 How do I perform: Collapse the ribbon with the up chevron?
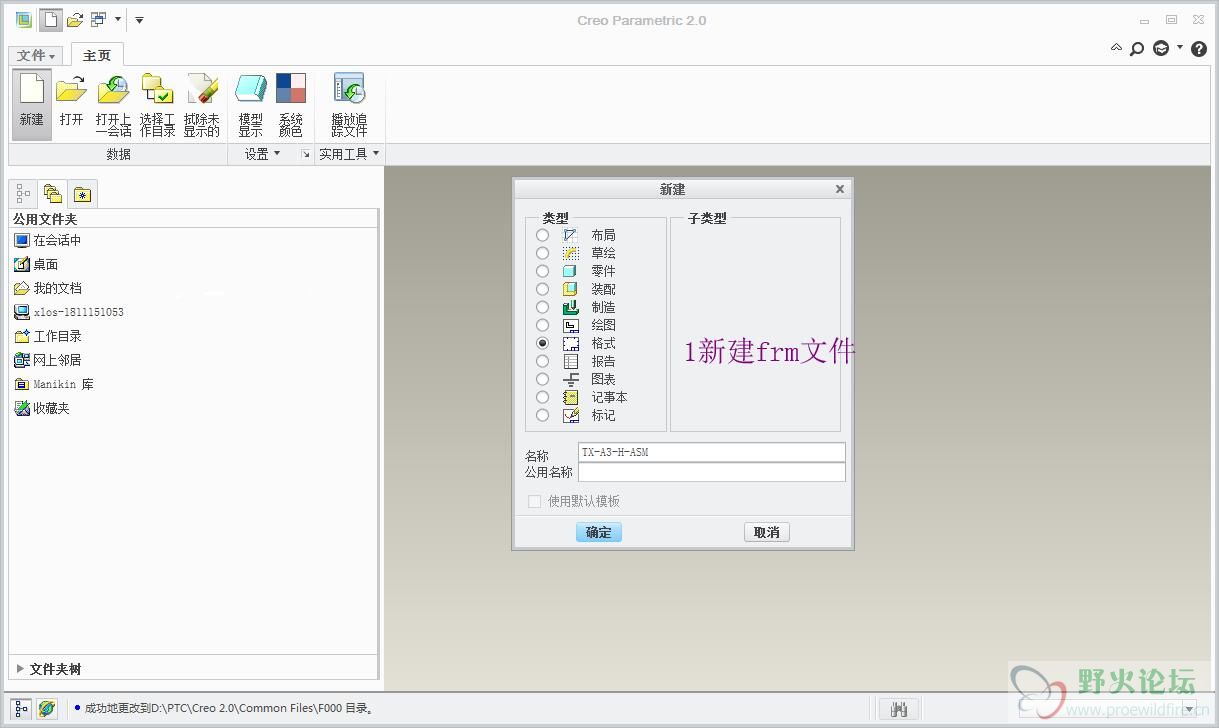(1116, 48)
